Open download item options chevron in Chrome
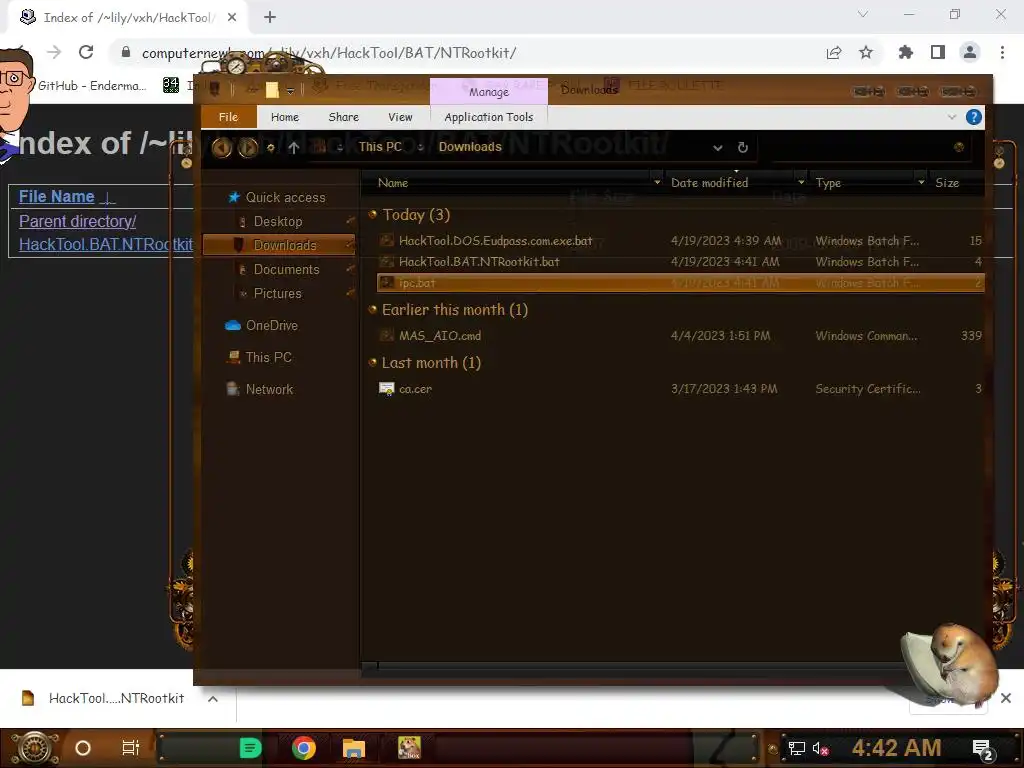The width and height of the screenshot is (1024, 768). tap(213, 699)
